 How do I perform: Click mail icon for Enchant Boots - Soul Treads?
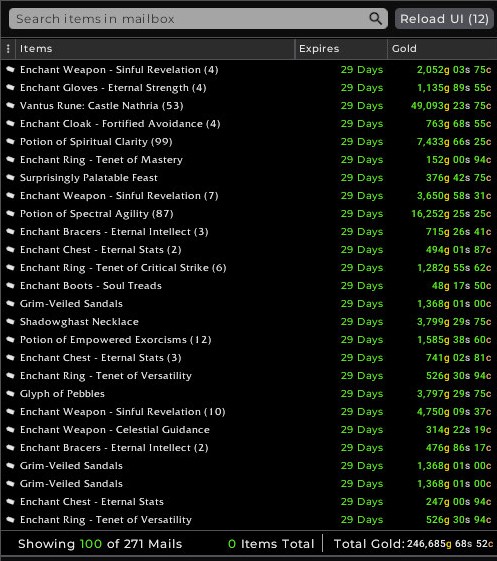point(10,286)
